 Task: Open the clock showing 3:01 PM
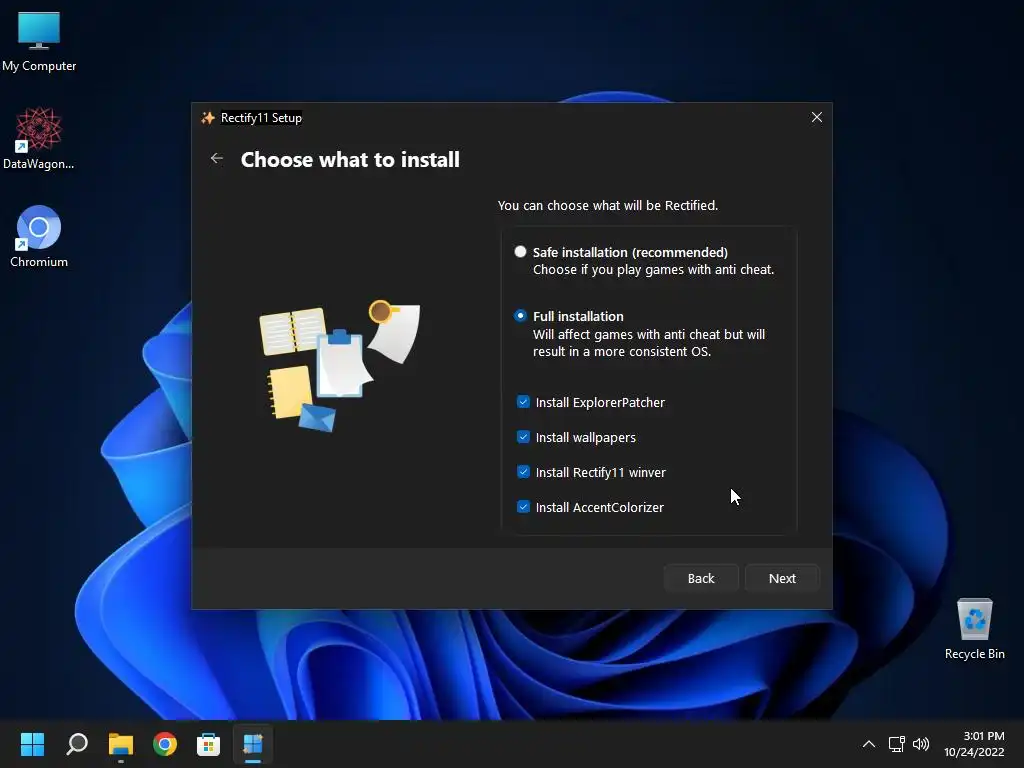(x=974, y=744)
